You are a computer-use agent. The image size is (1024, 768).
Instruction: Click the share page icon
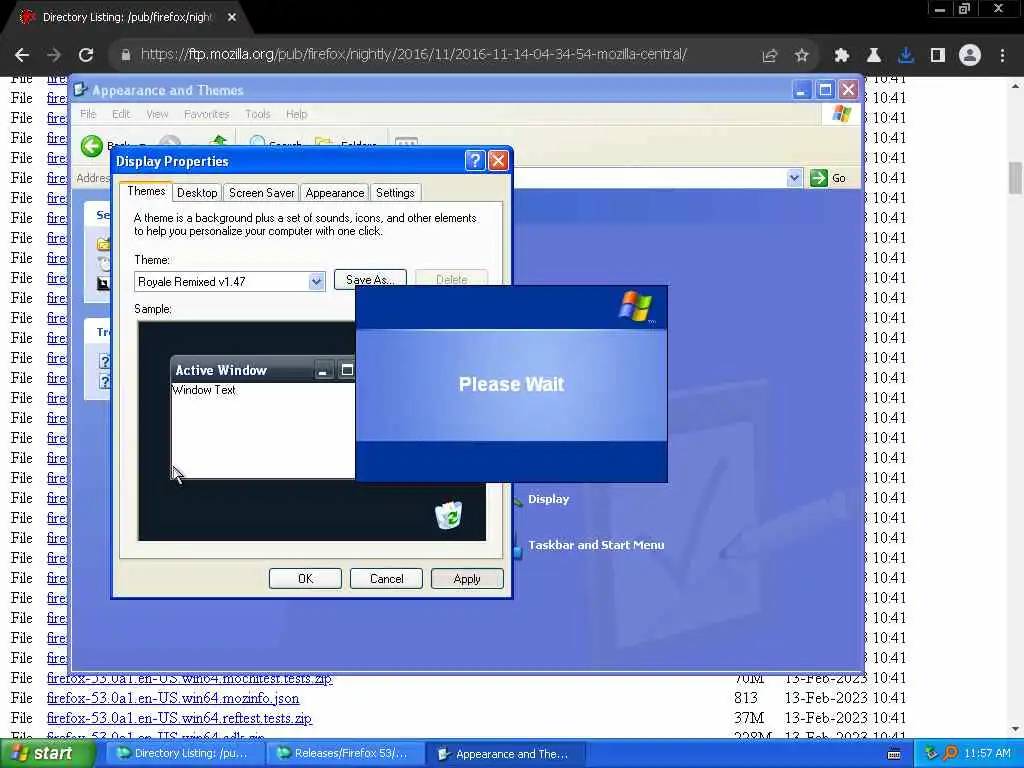point(770,56)
